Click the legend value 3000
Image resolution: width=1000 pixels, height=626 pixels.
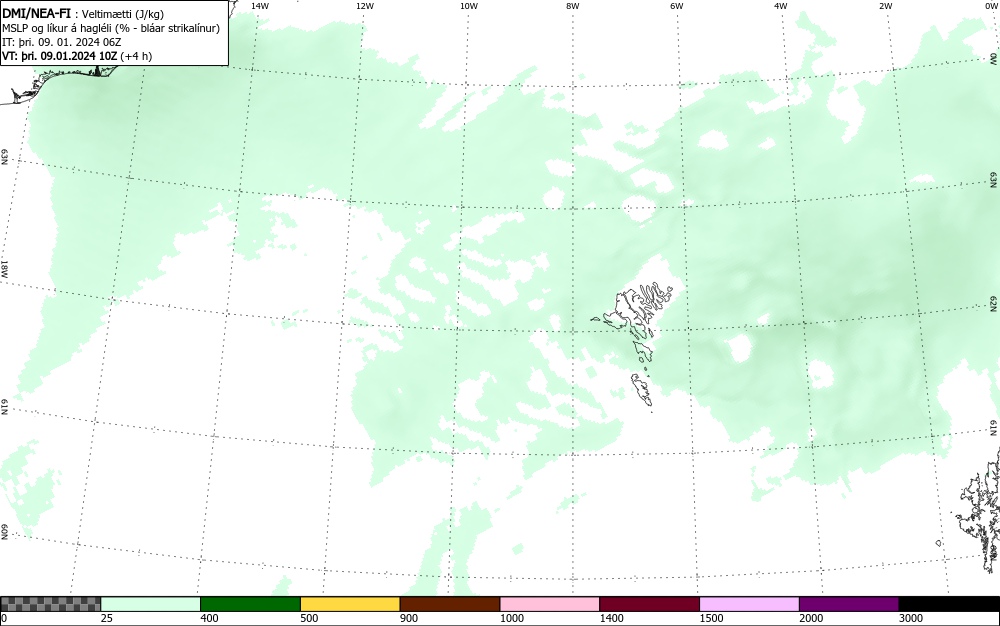pos(911,618)
